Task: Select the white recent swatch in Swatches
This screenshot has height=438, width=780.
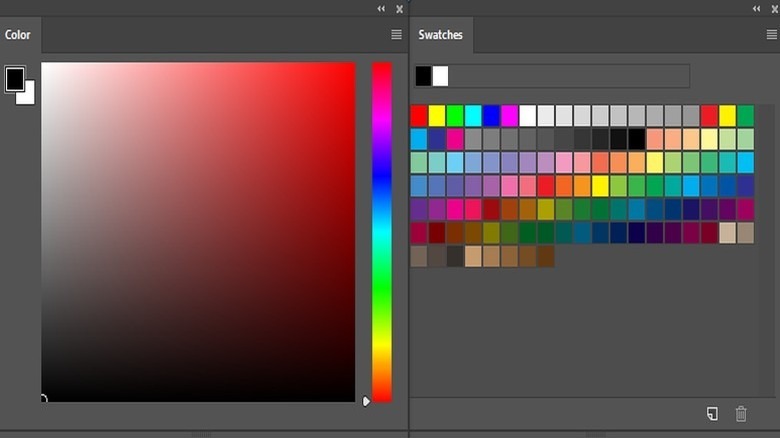Action: [440, 76]
